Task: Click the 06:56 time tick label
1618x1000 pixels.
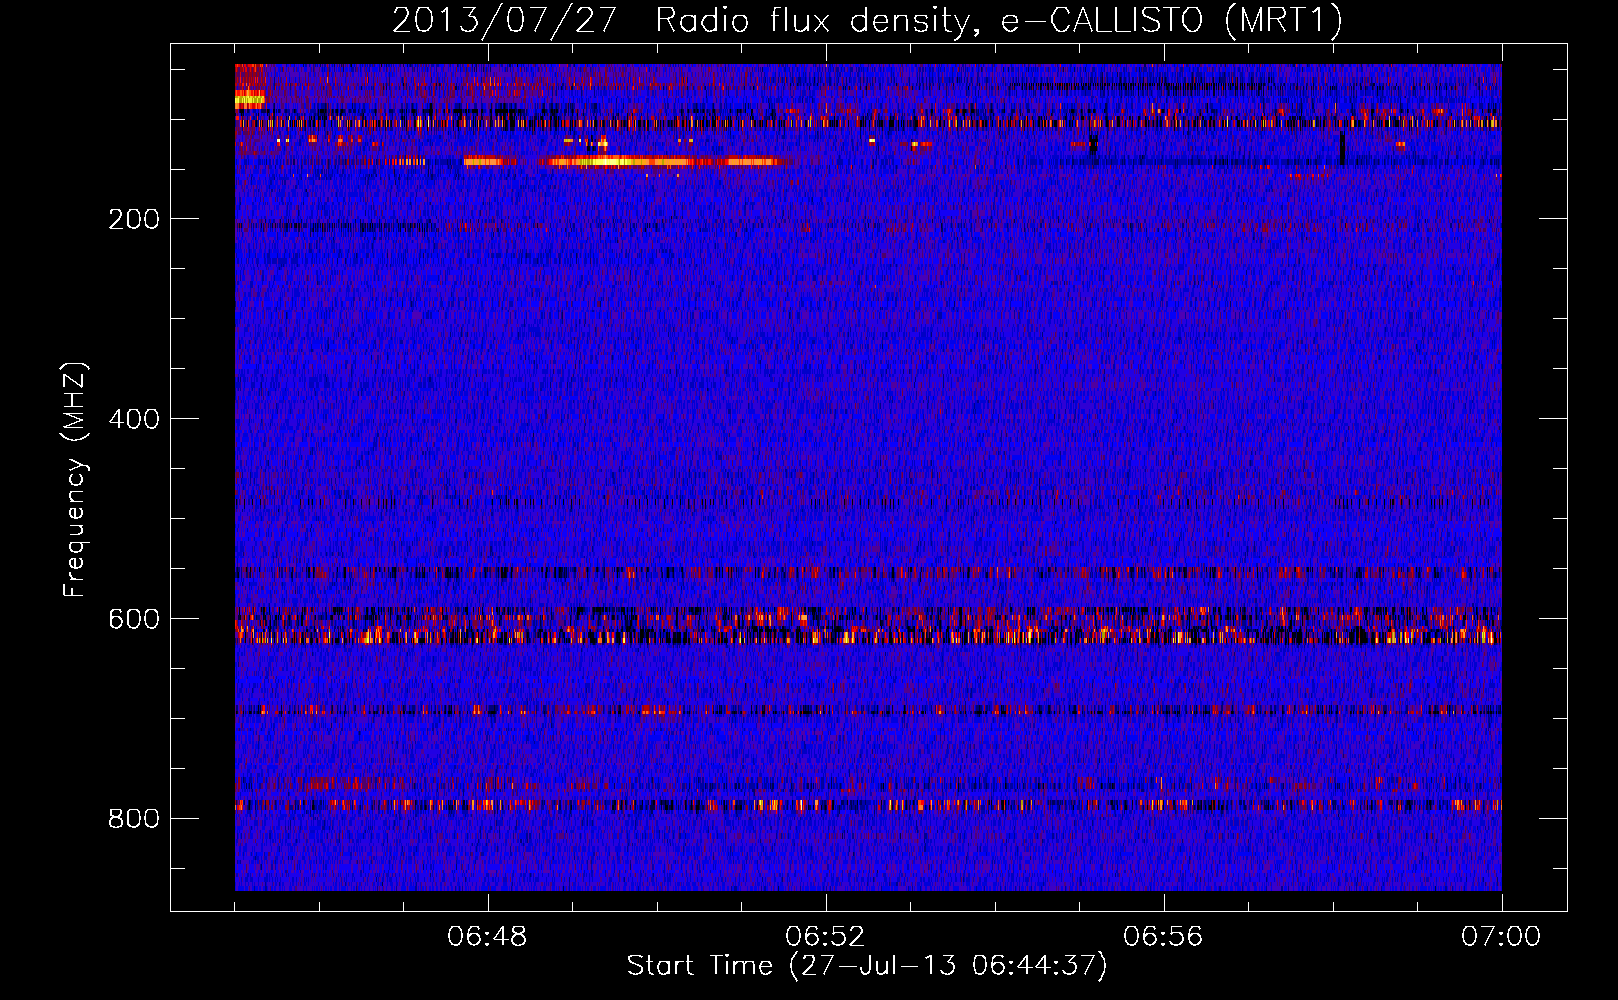Action: 1163,937
